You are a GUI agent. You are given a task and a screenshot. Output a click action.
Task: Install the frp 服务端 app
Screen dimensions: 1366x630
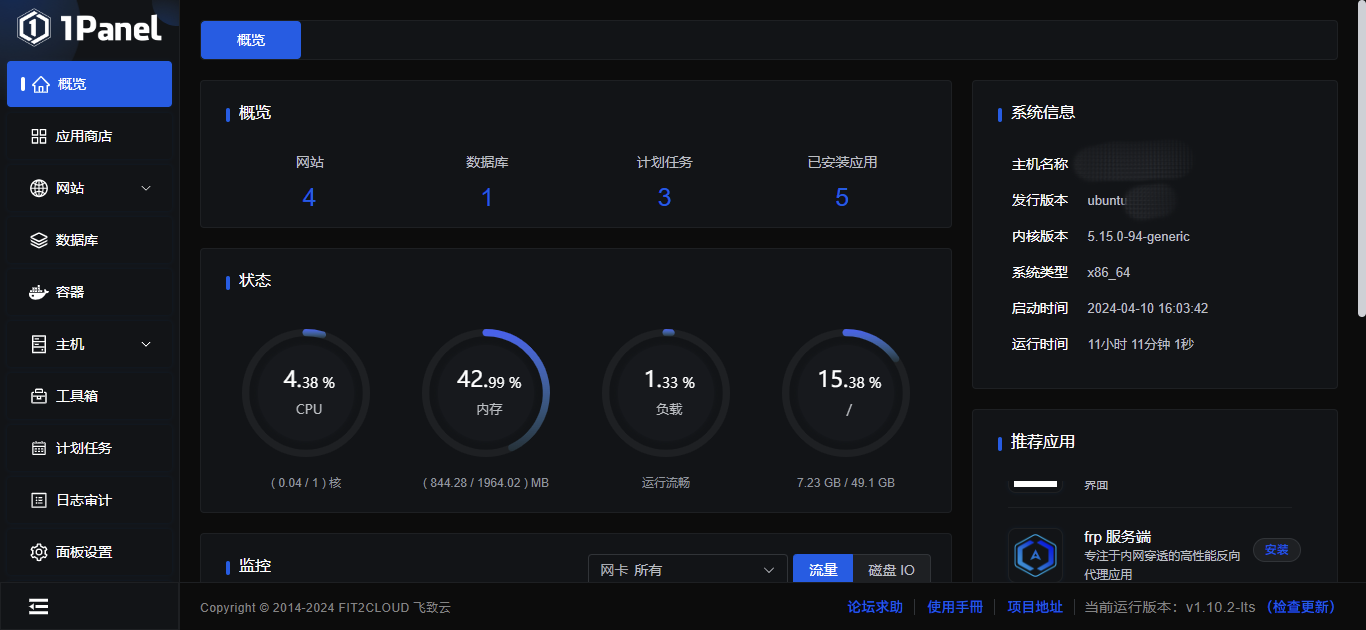click(x=1276, y=549)
